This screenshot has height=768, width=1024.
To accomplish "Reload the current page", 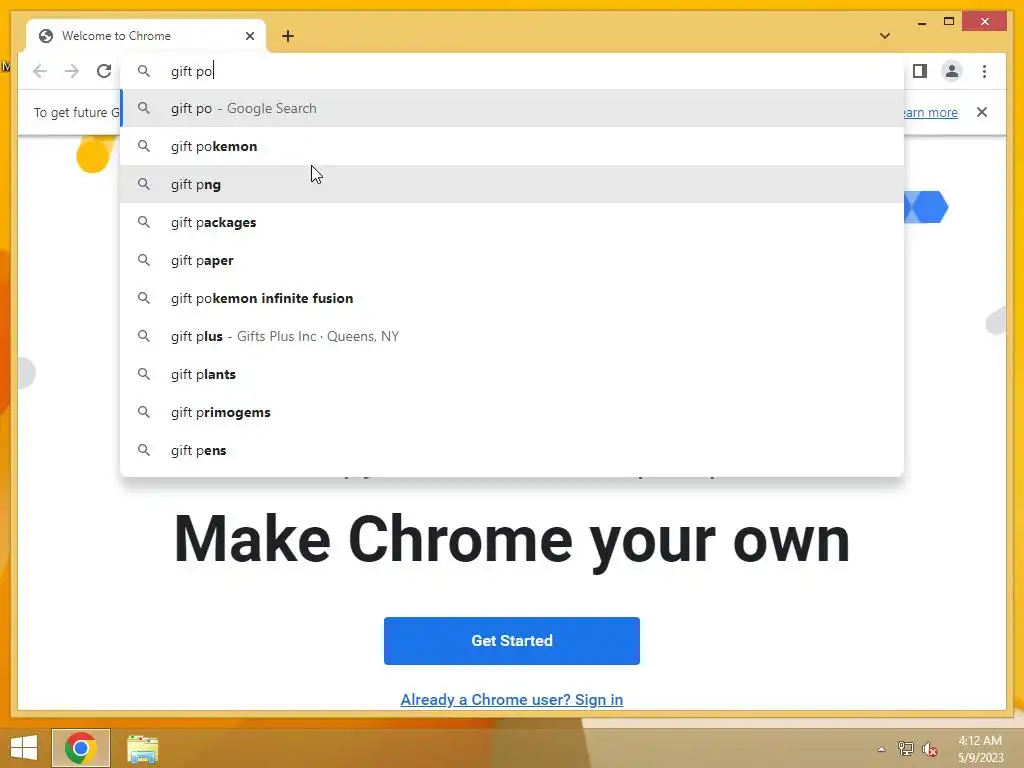I will pos(104,71).
